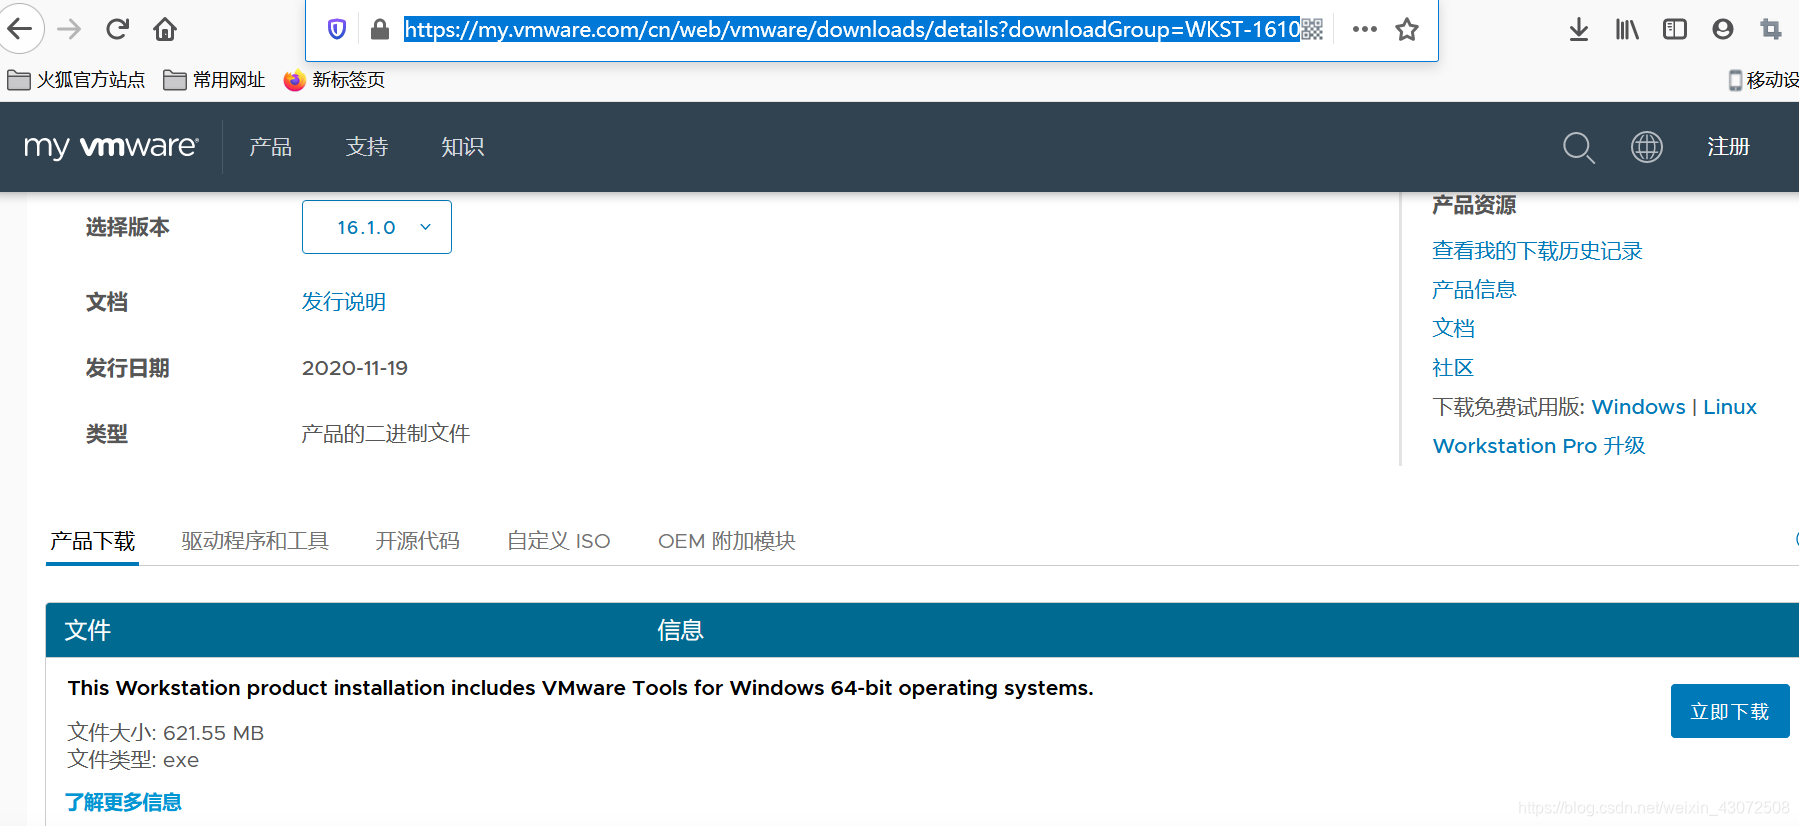The height and width of the screenshot is (826, 1799).
Task: Select 产品的二进制文件 type text
Action: click(385, 434)
